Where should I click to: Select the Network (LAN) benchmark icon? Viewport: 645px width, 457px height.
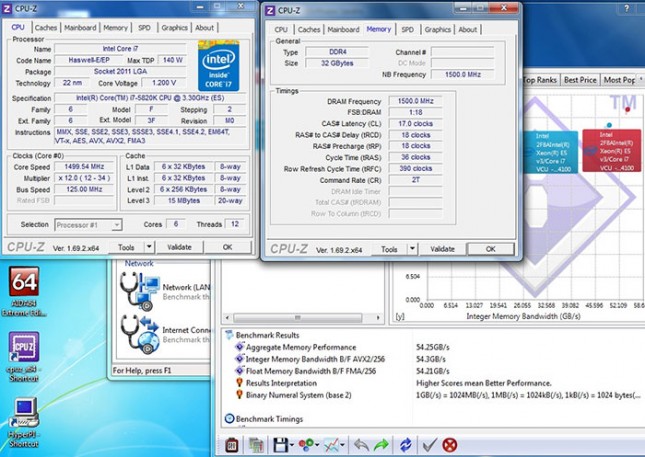(x=139, y=291)
